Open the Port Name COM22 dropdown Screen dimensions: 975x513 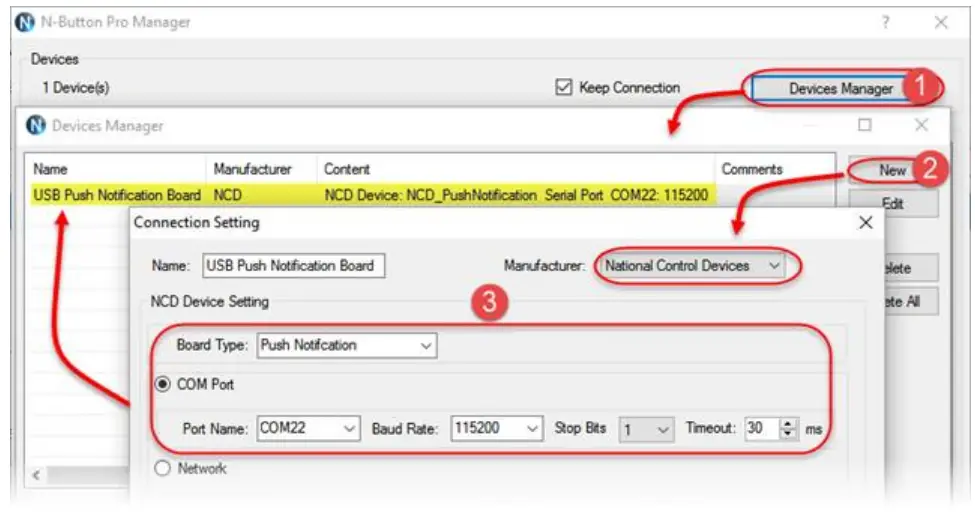308,428
